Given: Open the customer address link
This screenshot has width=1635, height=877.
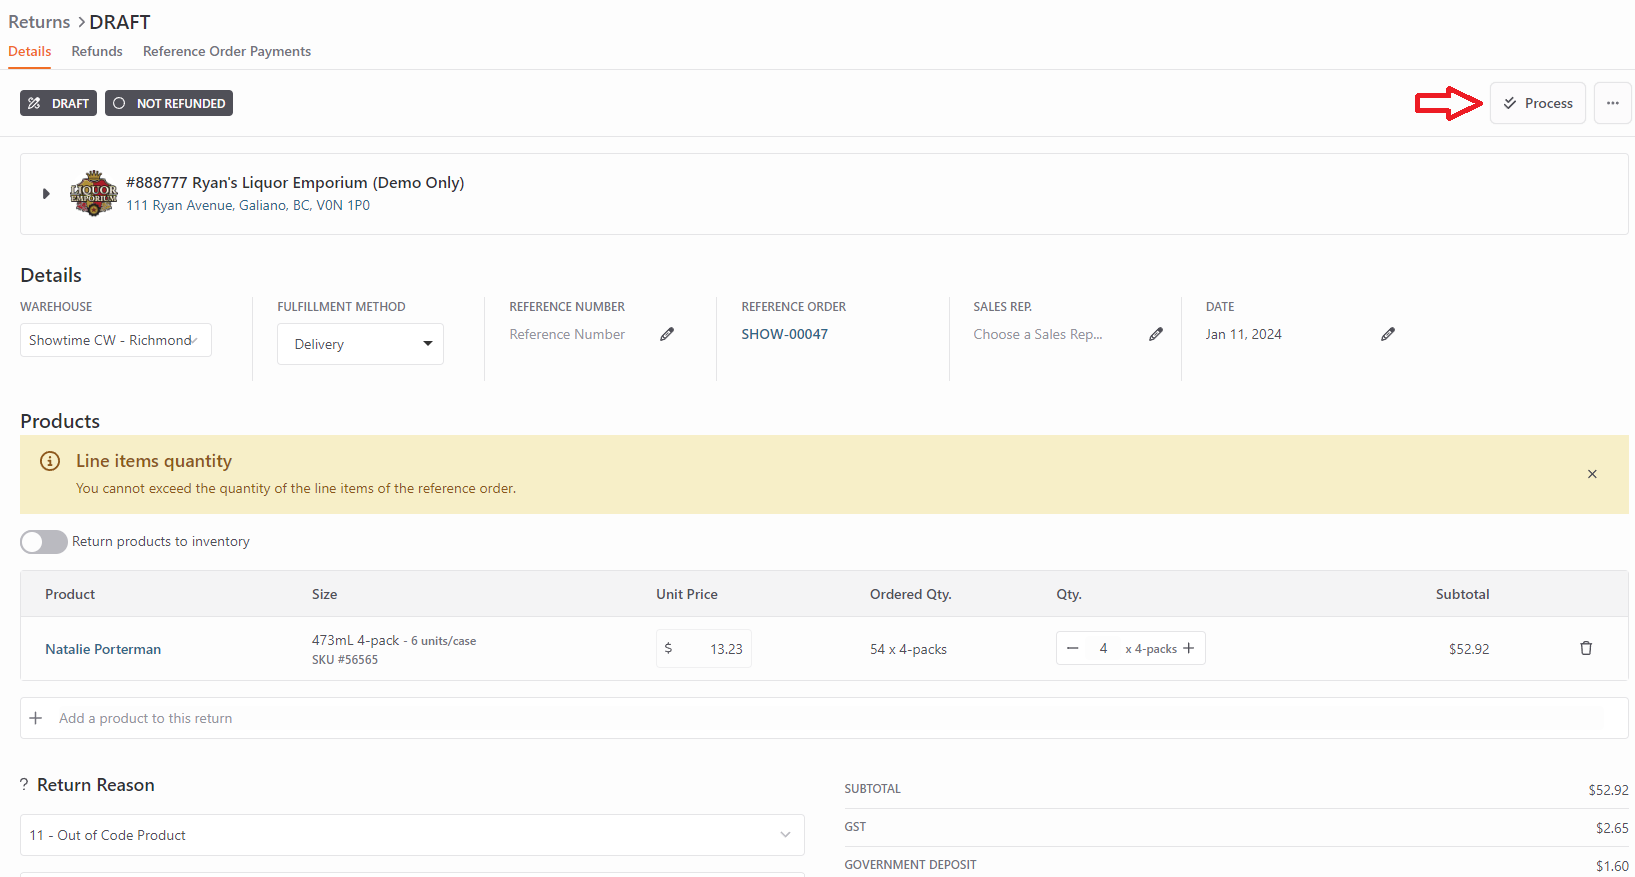Looking at the screenshot, I should 248,205.
